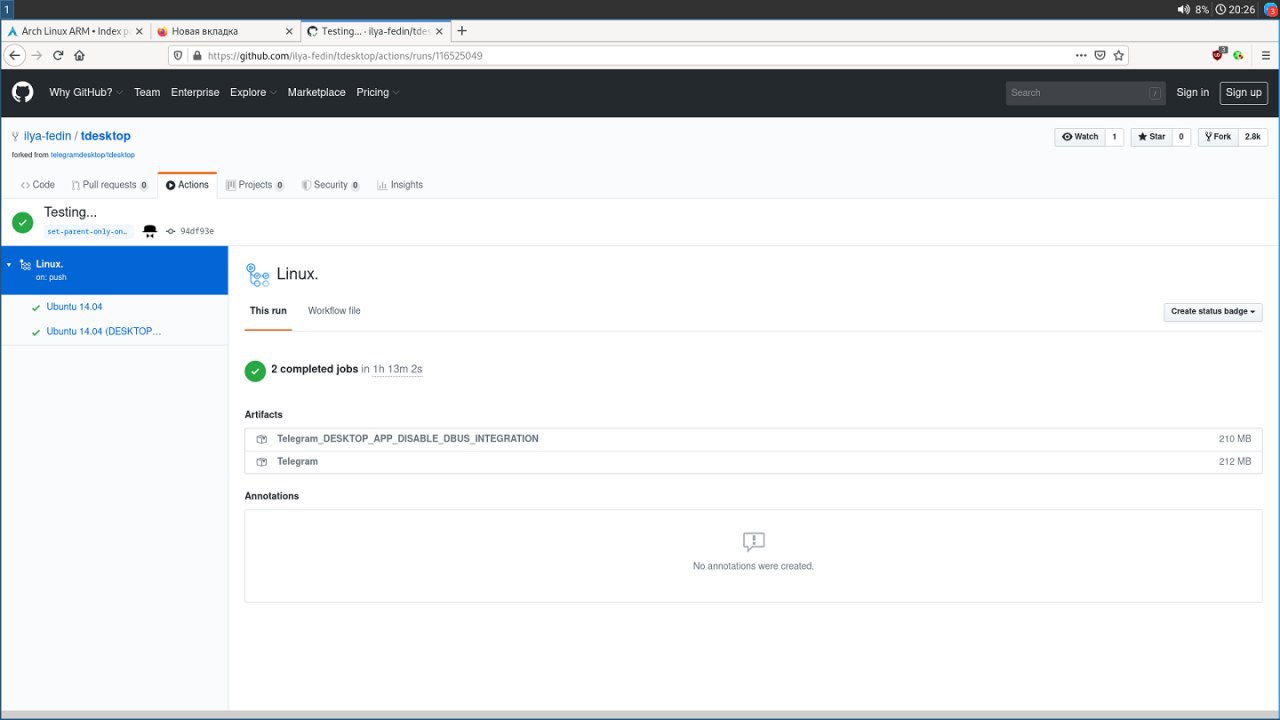This screenshot has width=1280, height=720.
Task: Click the GitHub logo icon
Action: (23, 92)
